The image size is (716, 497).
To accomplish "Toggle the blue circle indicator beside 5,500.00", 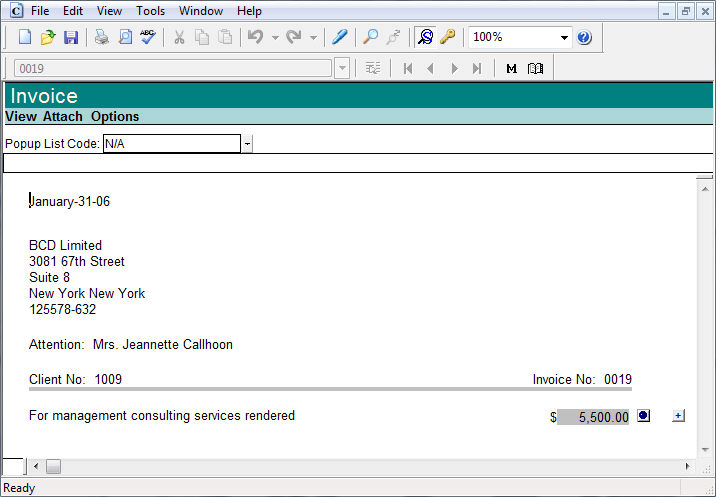I will coord(643,416).
